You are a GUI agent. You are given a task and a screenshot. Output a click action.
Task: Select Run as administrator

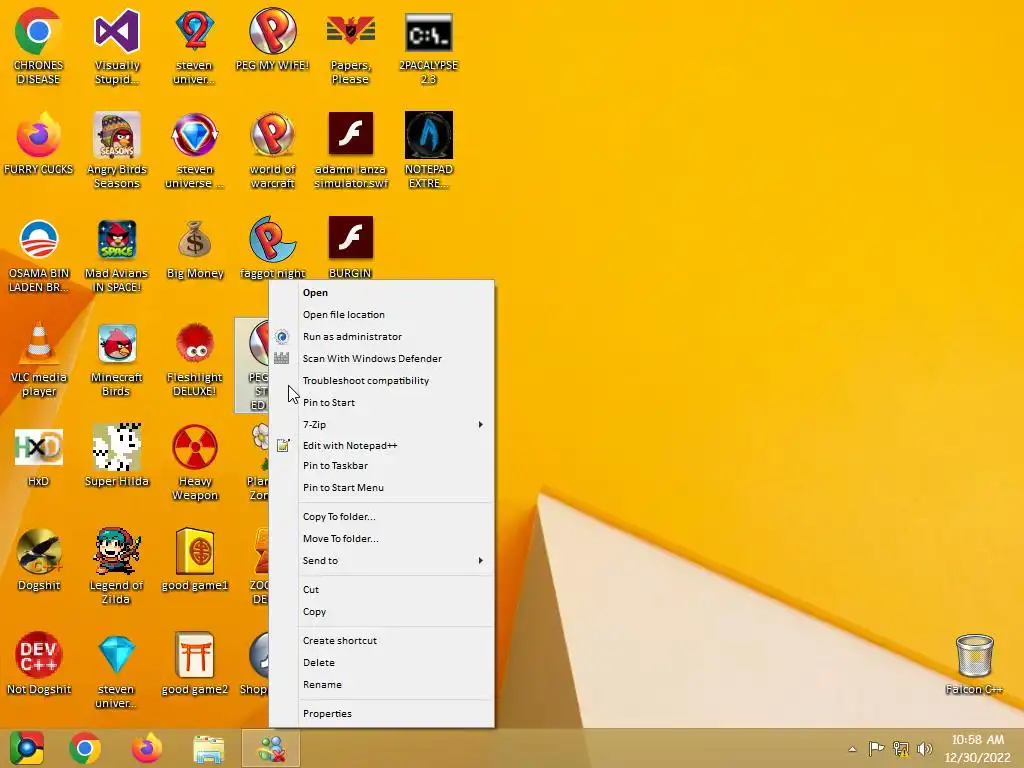382,337
